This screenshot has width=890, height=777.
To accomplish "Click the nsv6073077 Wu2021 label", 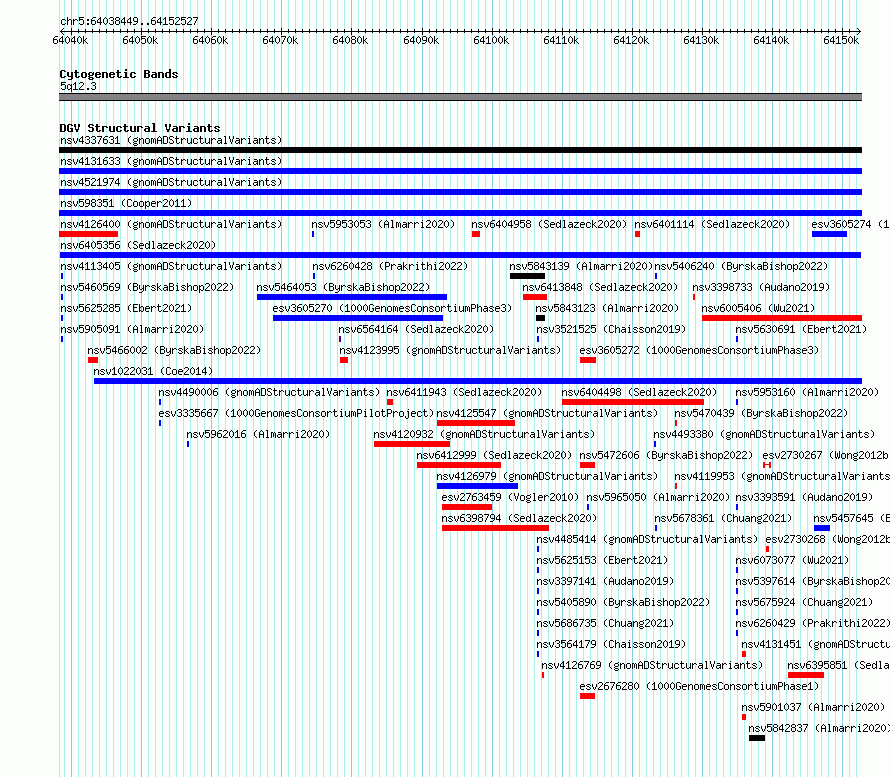I will (792, 560).
